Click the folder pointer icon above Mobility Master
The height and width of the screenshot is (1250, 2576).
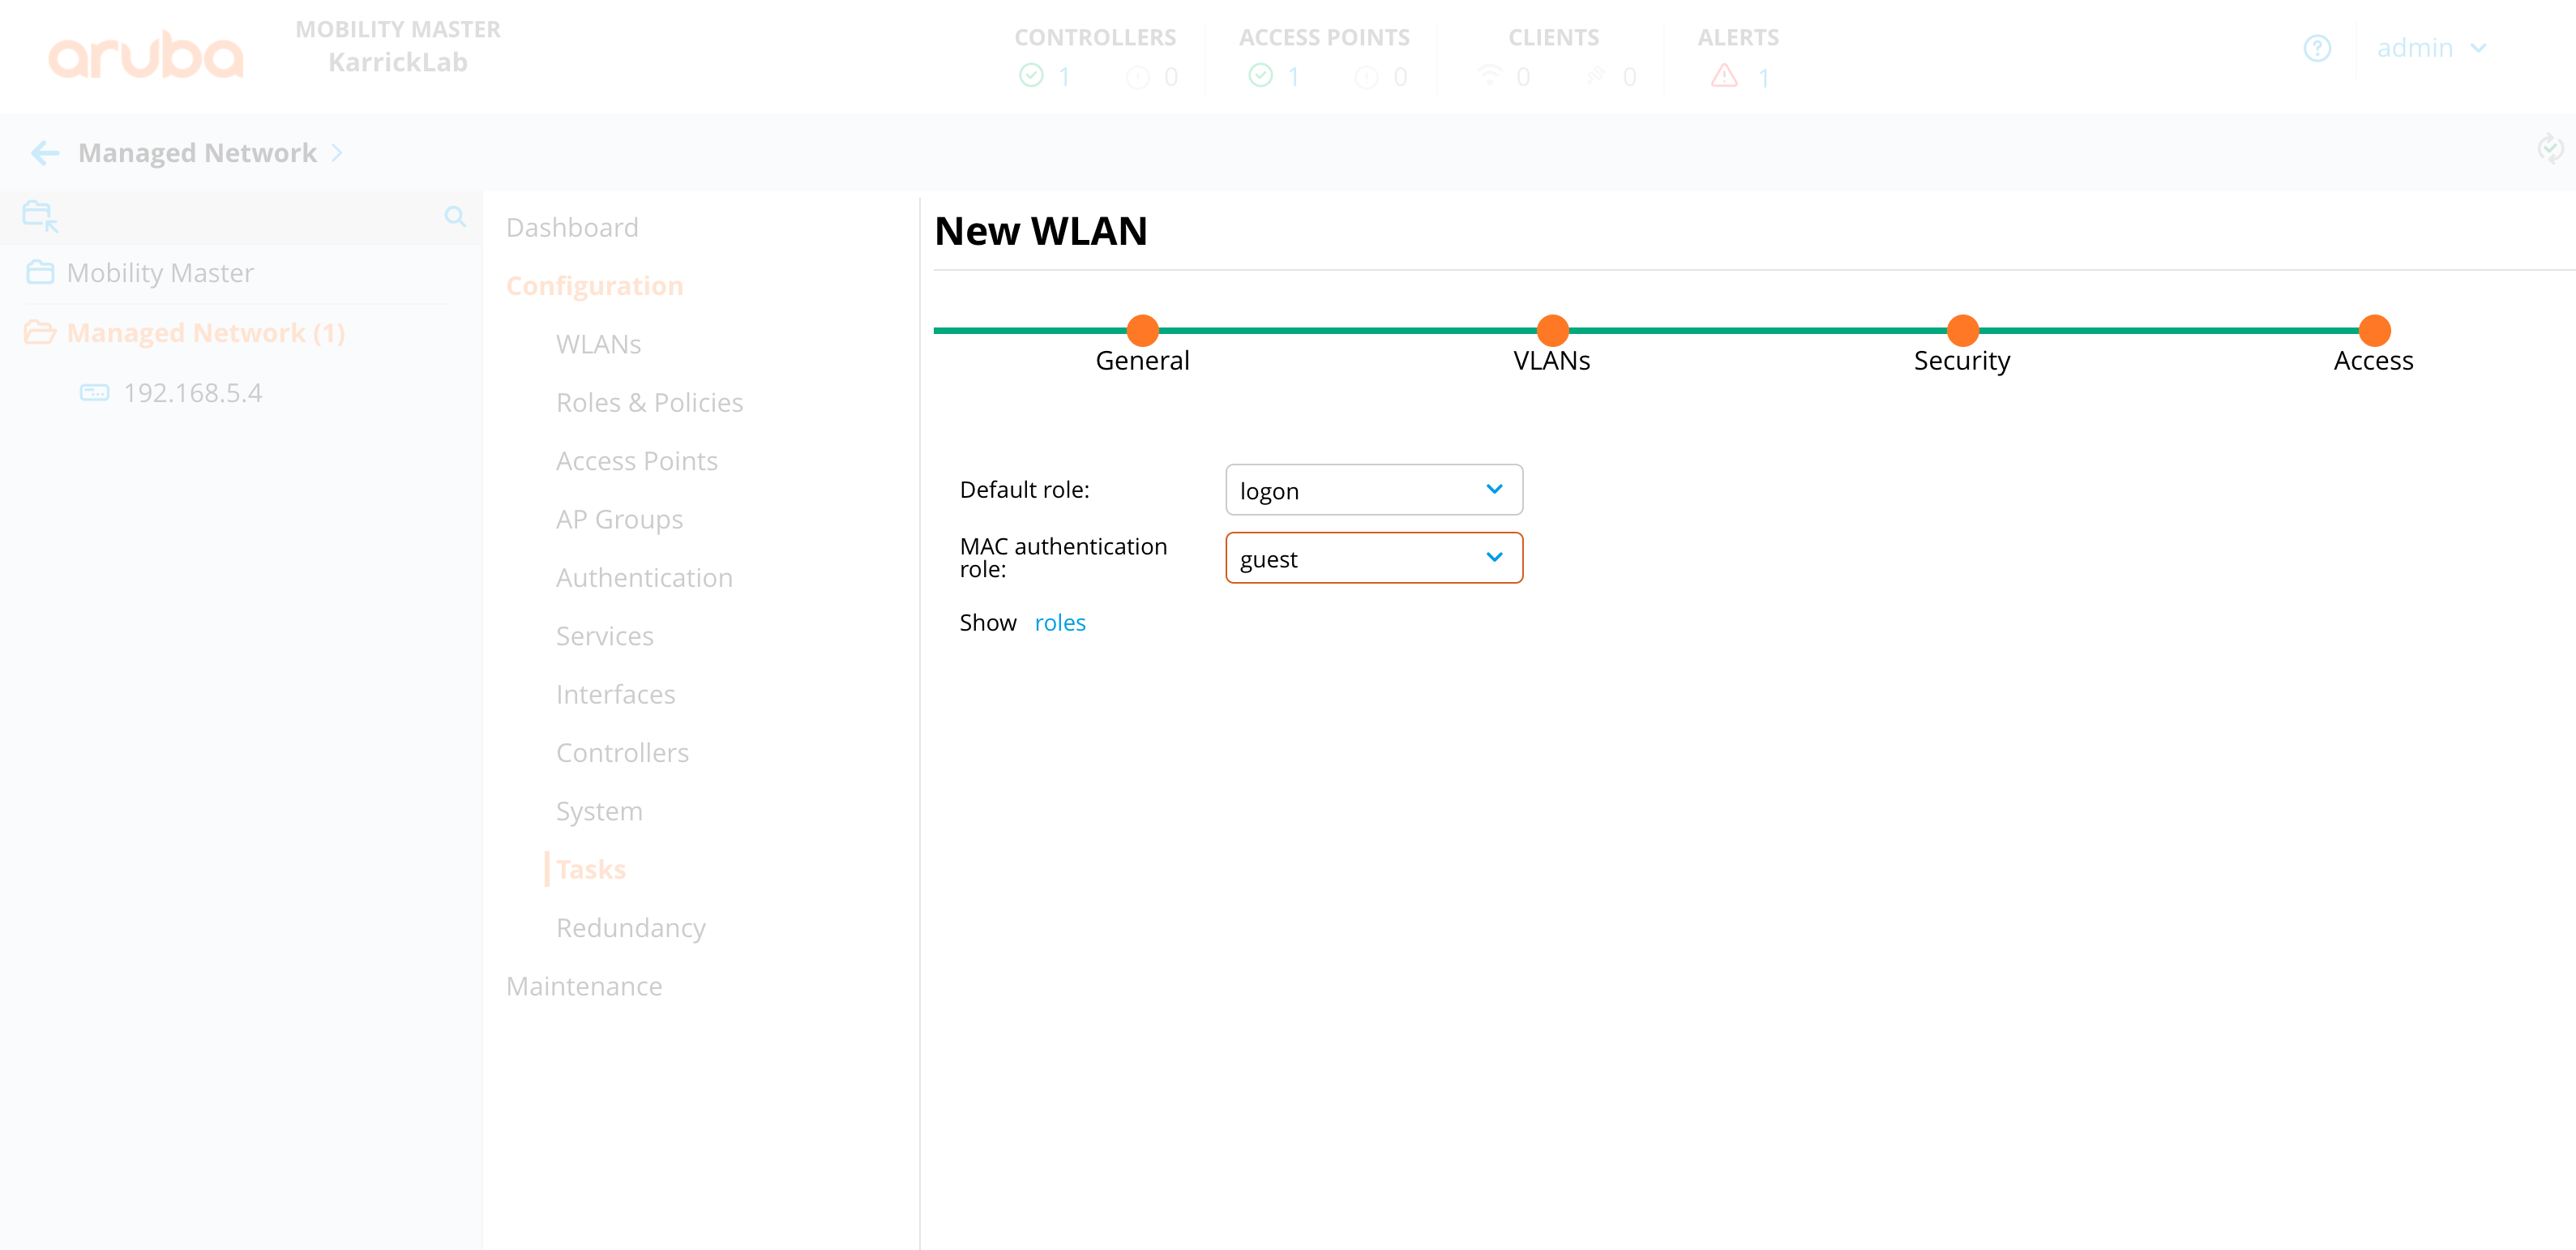(40, 216)
